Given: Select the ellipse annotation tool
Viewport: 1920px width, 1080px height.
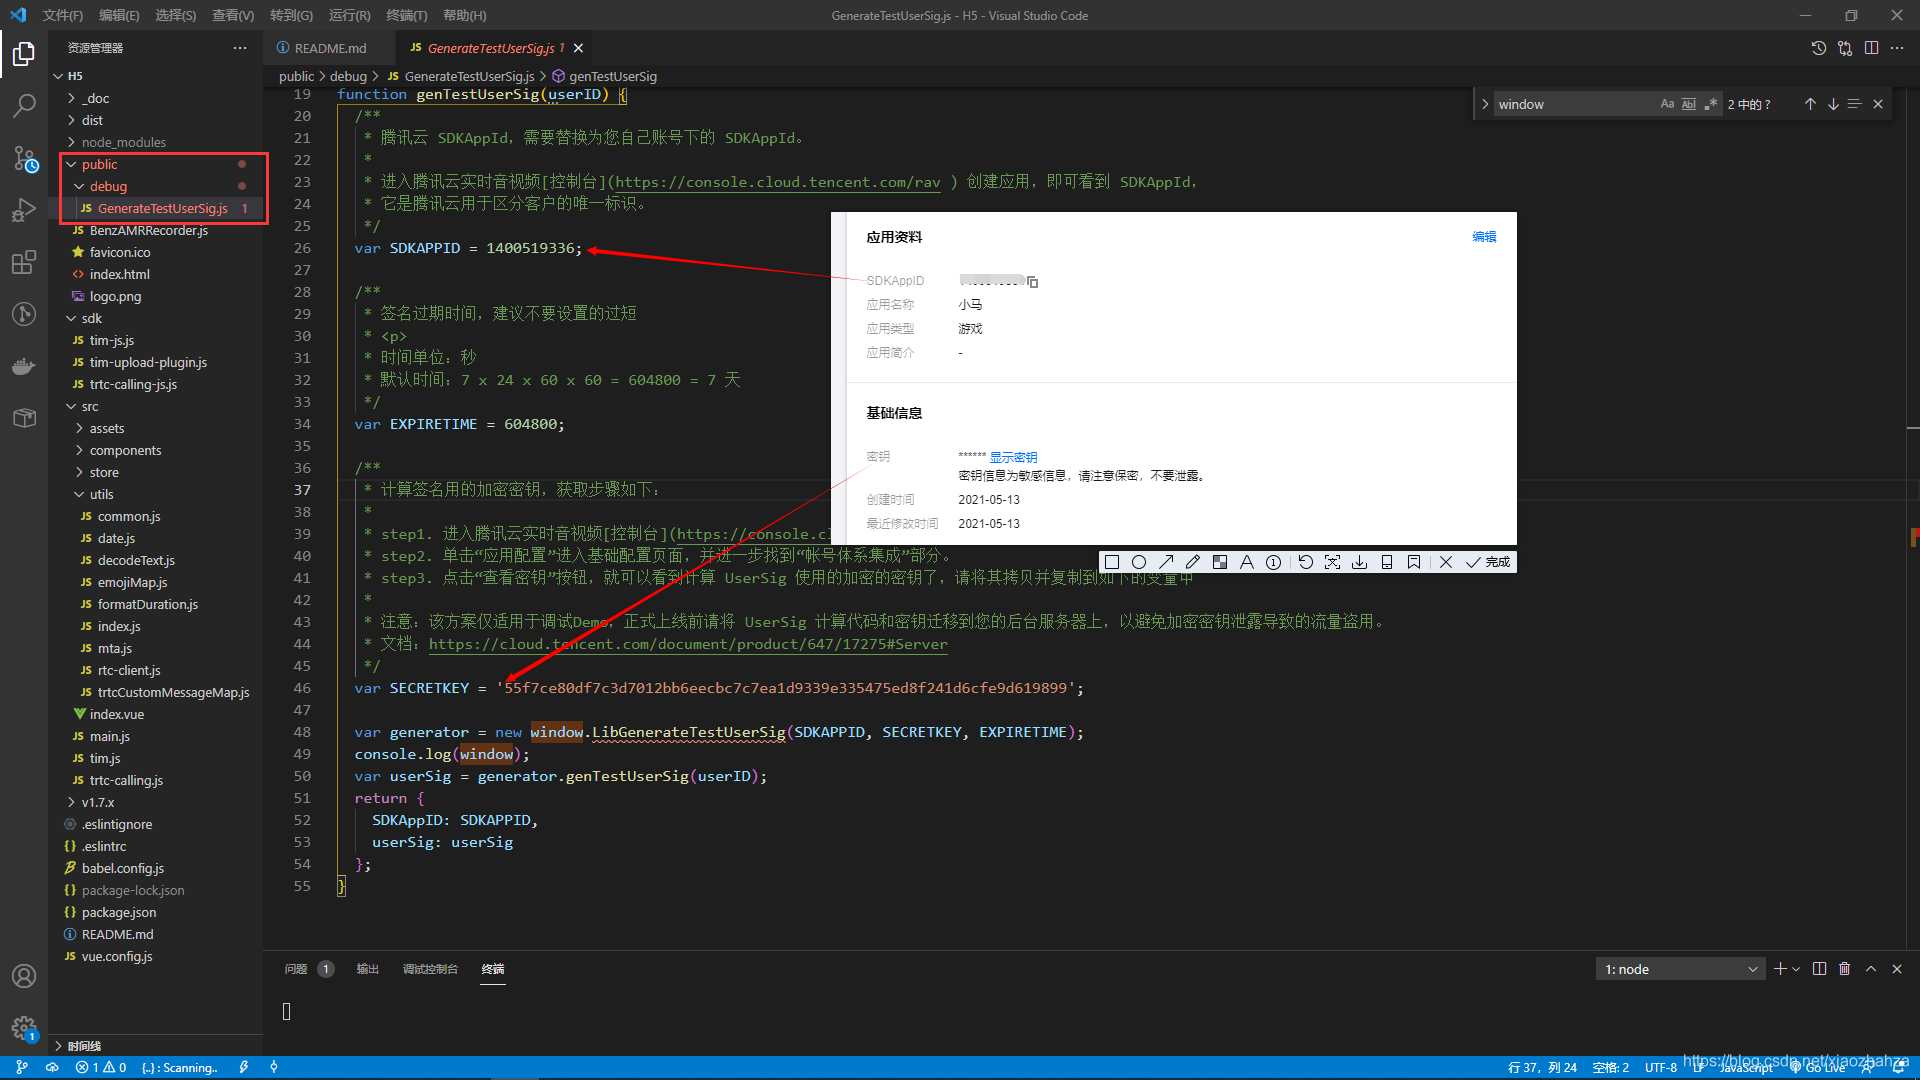Looking at the screenshot, I should (1139, 562).
